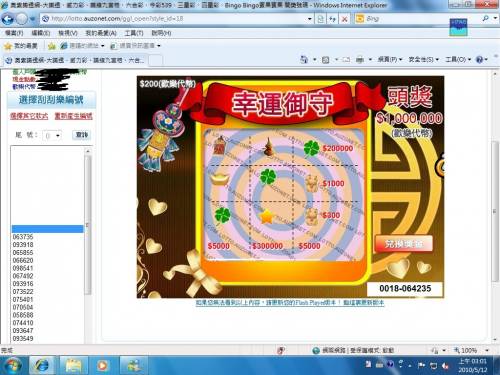This screenshot has height=375, width=500.
Task: Click the Refresh page icon
Action: coord(332,19)
